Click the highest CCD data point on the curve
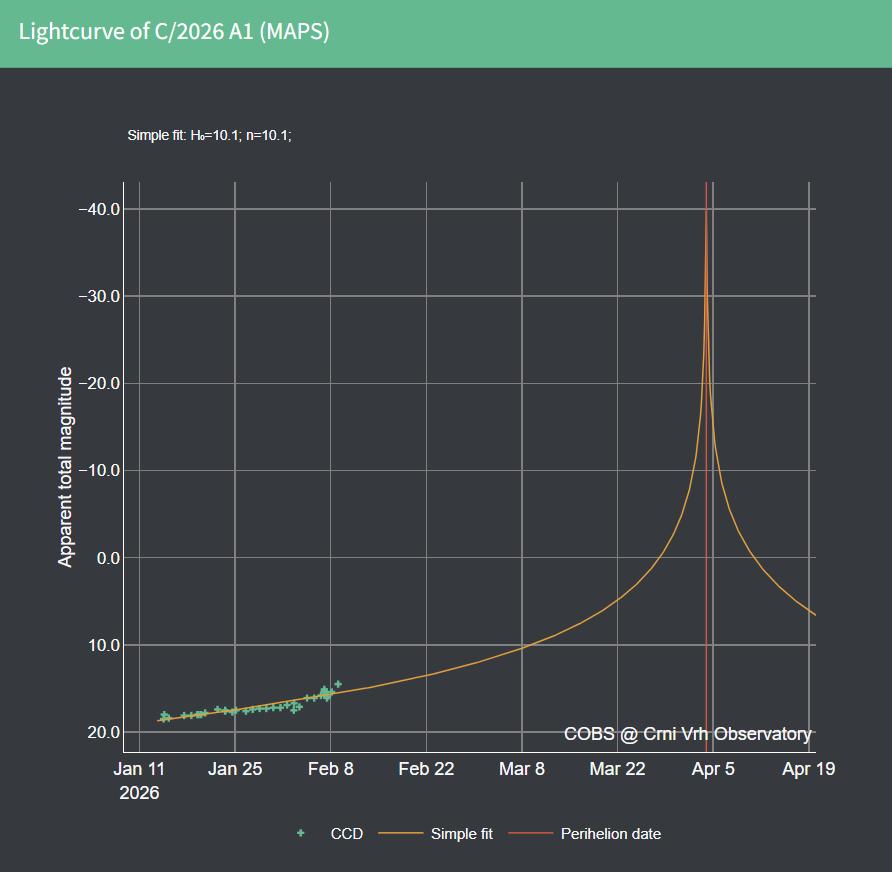This screenshot has width=892, height=872. coord(336,683)
